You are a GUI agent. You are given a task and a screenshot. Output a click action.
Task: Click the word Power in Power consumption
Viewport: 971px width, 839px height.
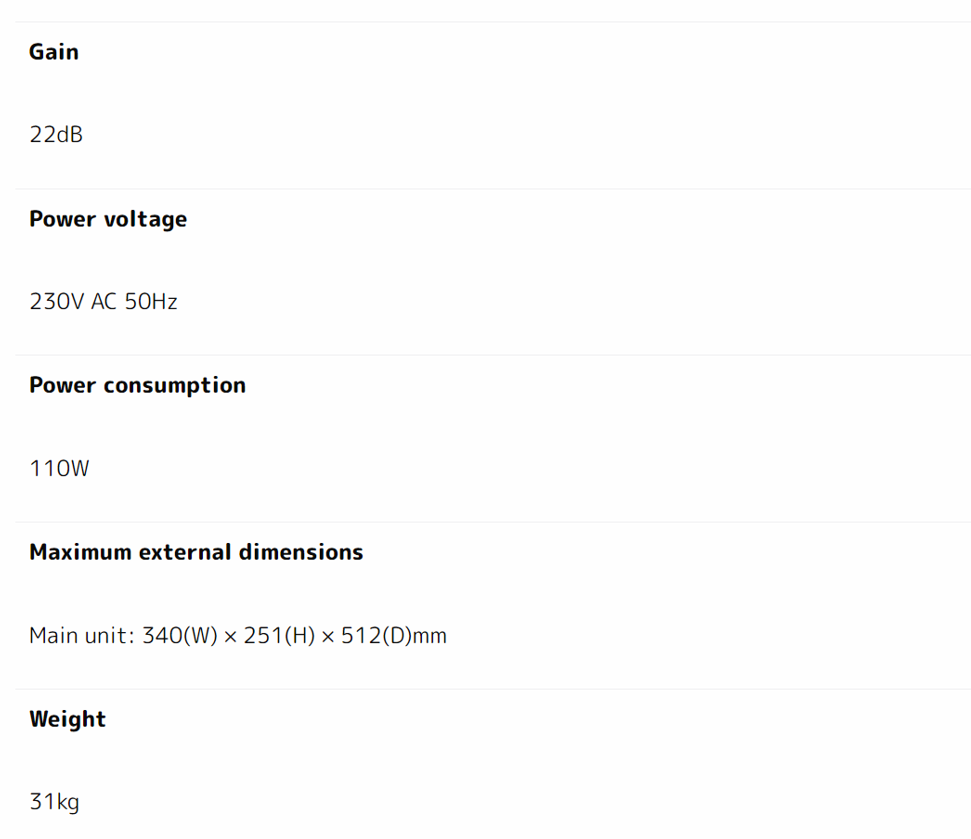(x=63, y=386)
